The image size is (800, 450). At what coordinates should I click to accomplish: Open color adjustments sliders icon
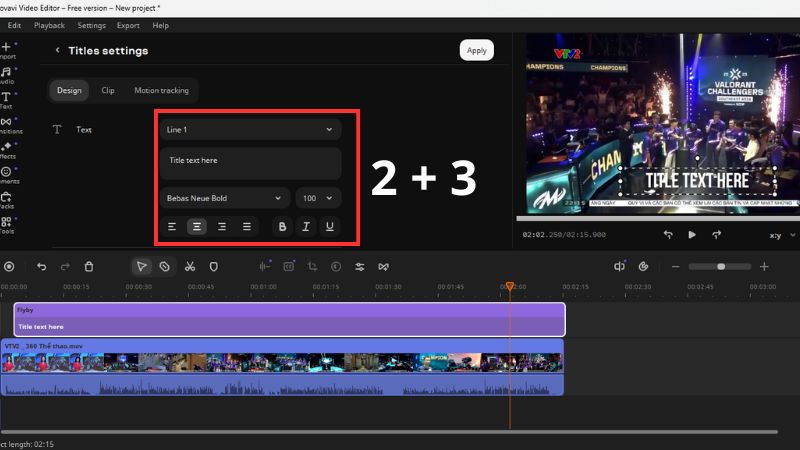coord(359,267)
